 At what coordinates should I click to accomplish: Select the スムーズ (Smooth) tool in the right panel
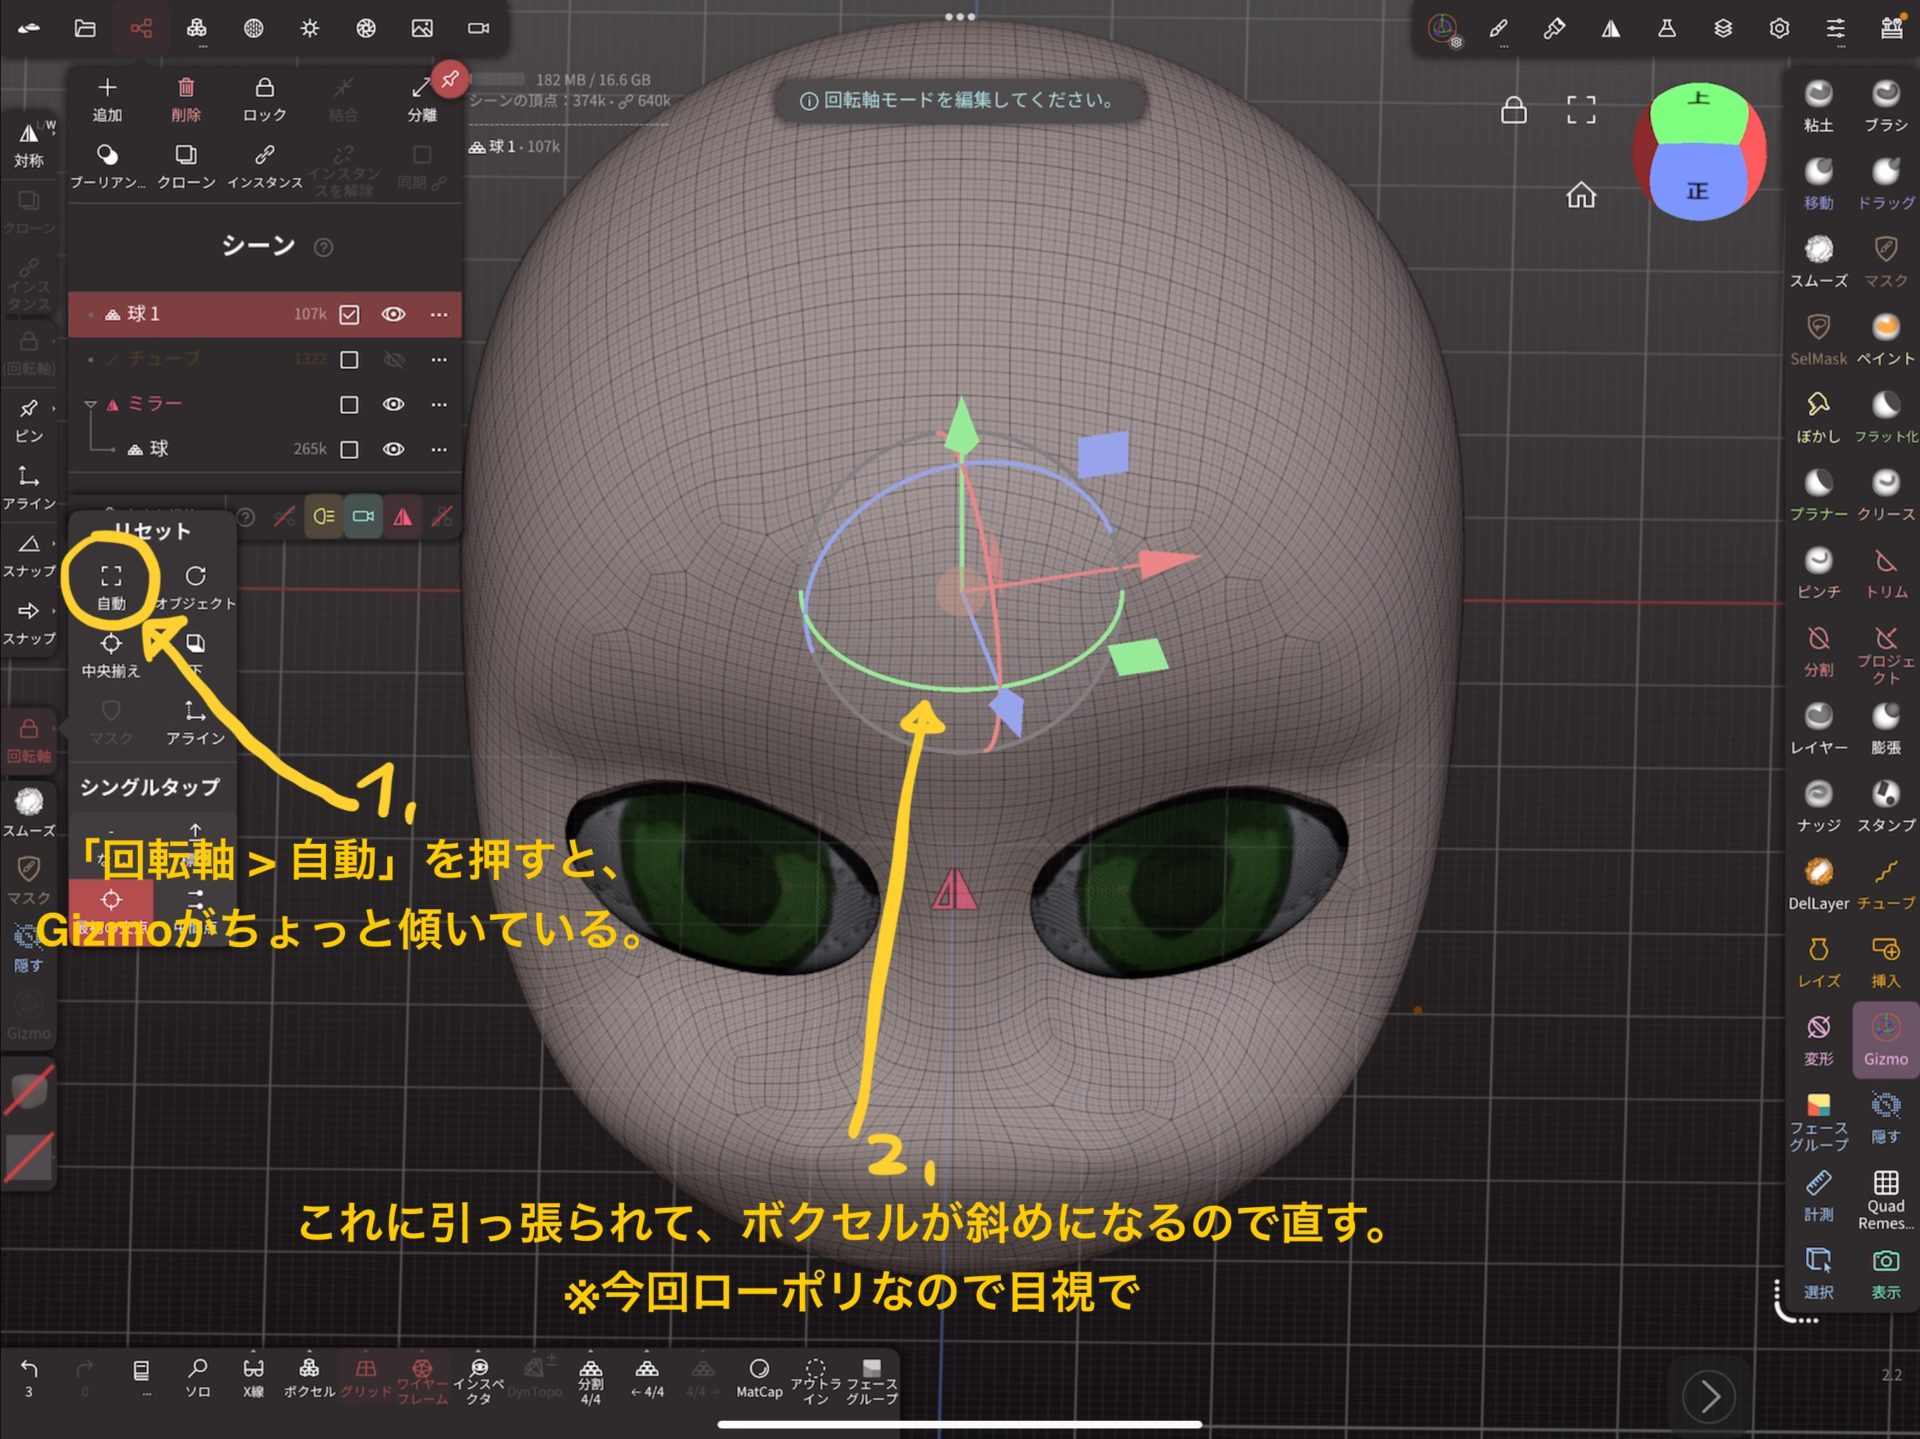[x=1817, y=260]
